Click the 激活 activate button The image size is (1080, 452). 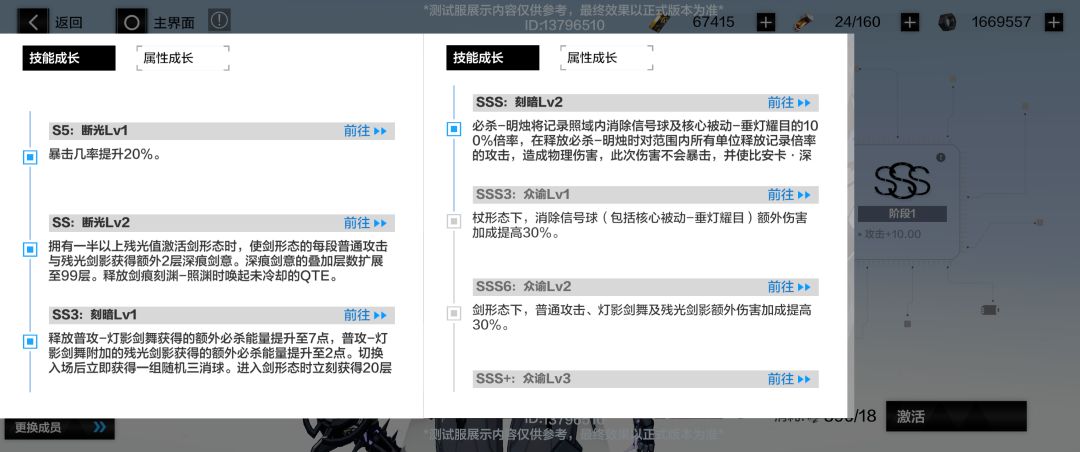tap(956, 416)
